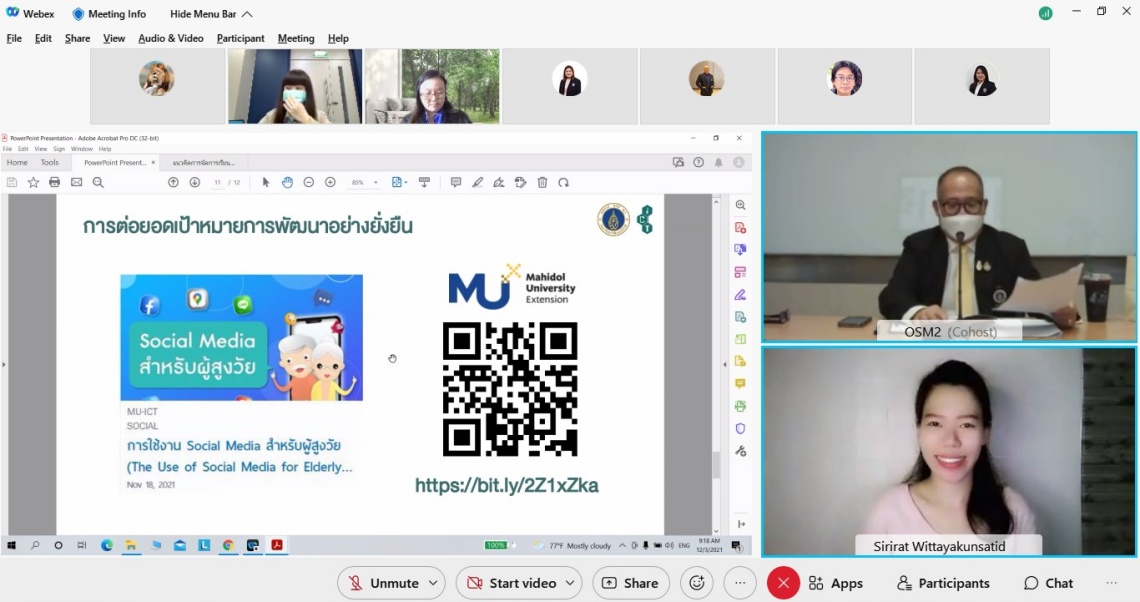Select the PowerPoint Present... document tab

tap(115, 163)
